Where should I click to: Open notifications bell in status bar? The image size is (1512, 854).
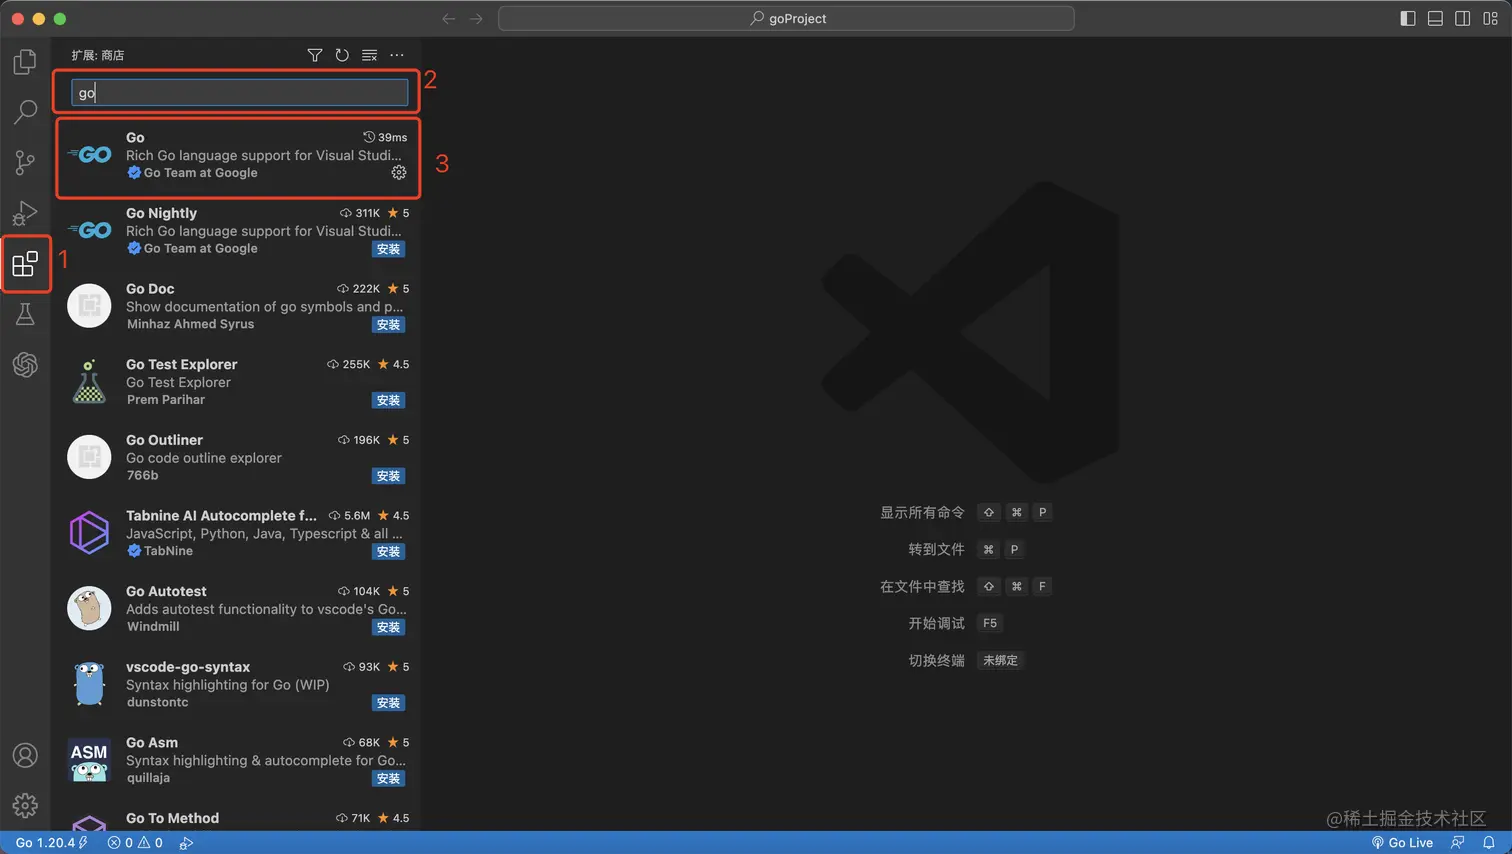click(1489, 843)
